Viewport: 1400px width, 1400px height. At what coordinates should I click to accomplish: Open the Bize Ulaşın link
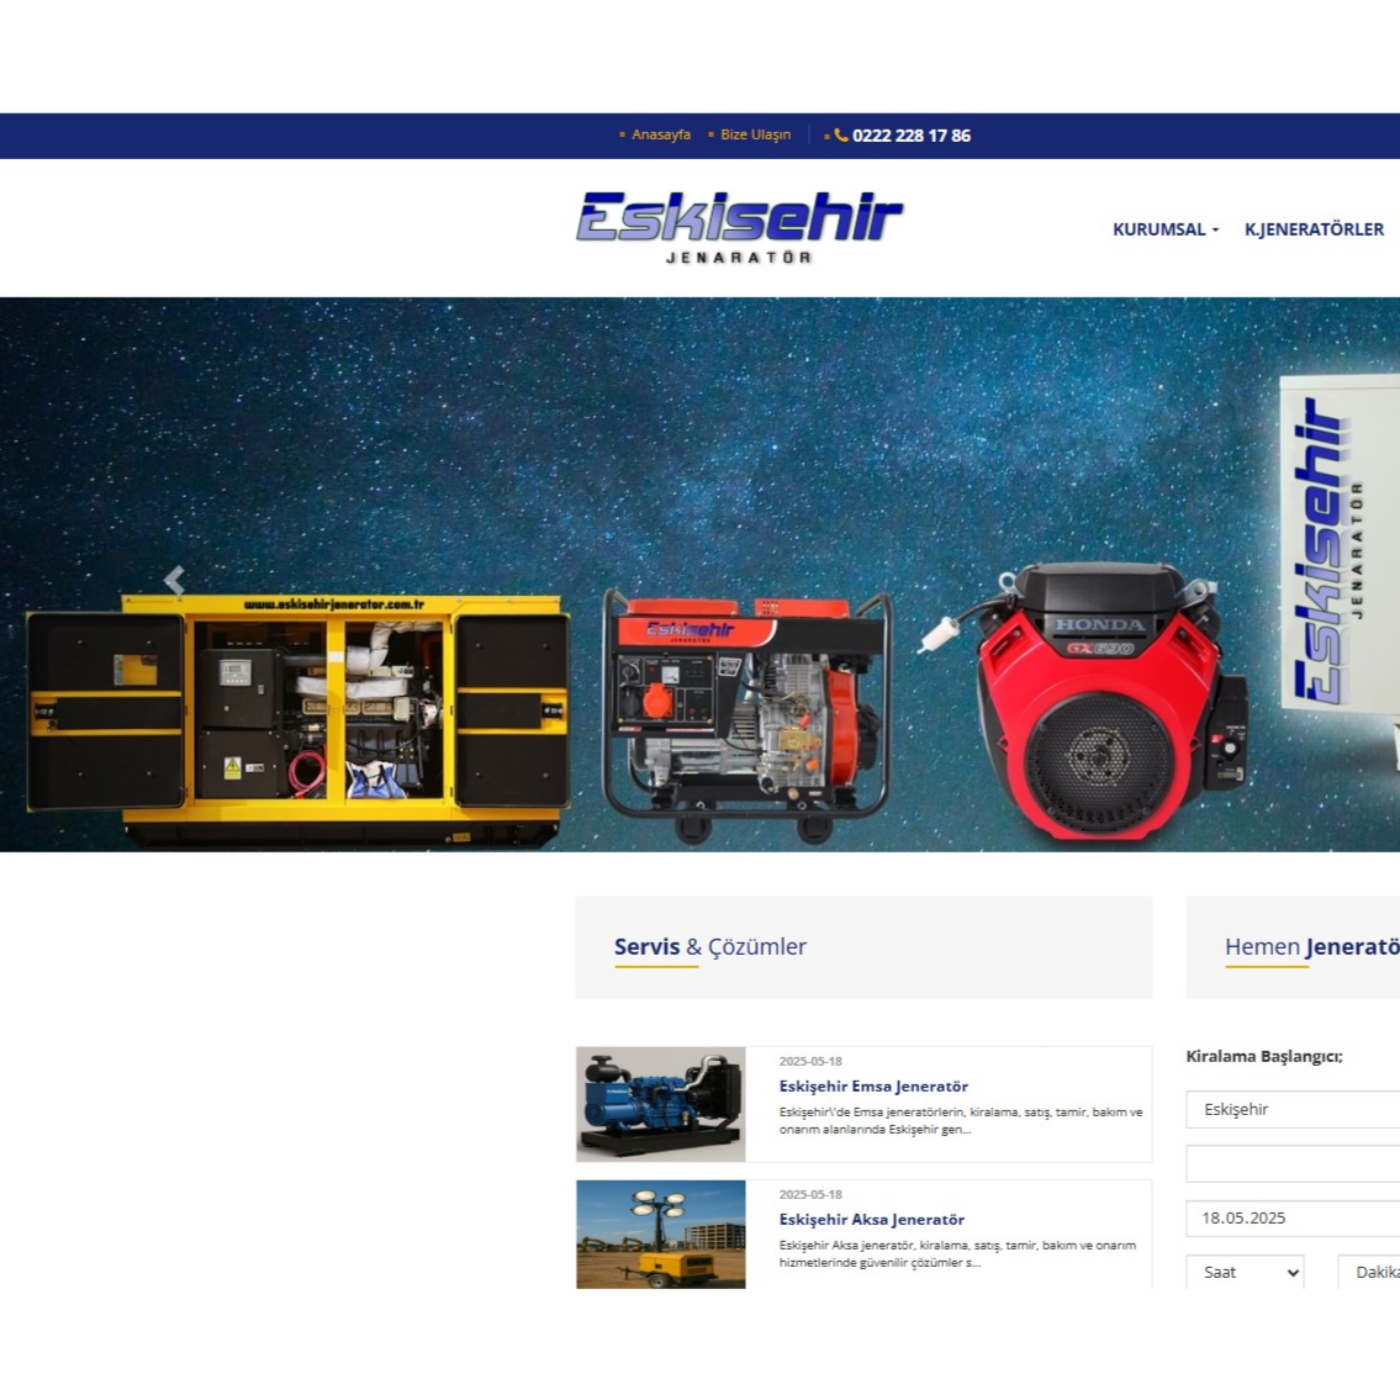click(x=755, y=135)
